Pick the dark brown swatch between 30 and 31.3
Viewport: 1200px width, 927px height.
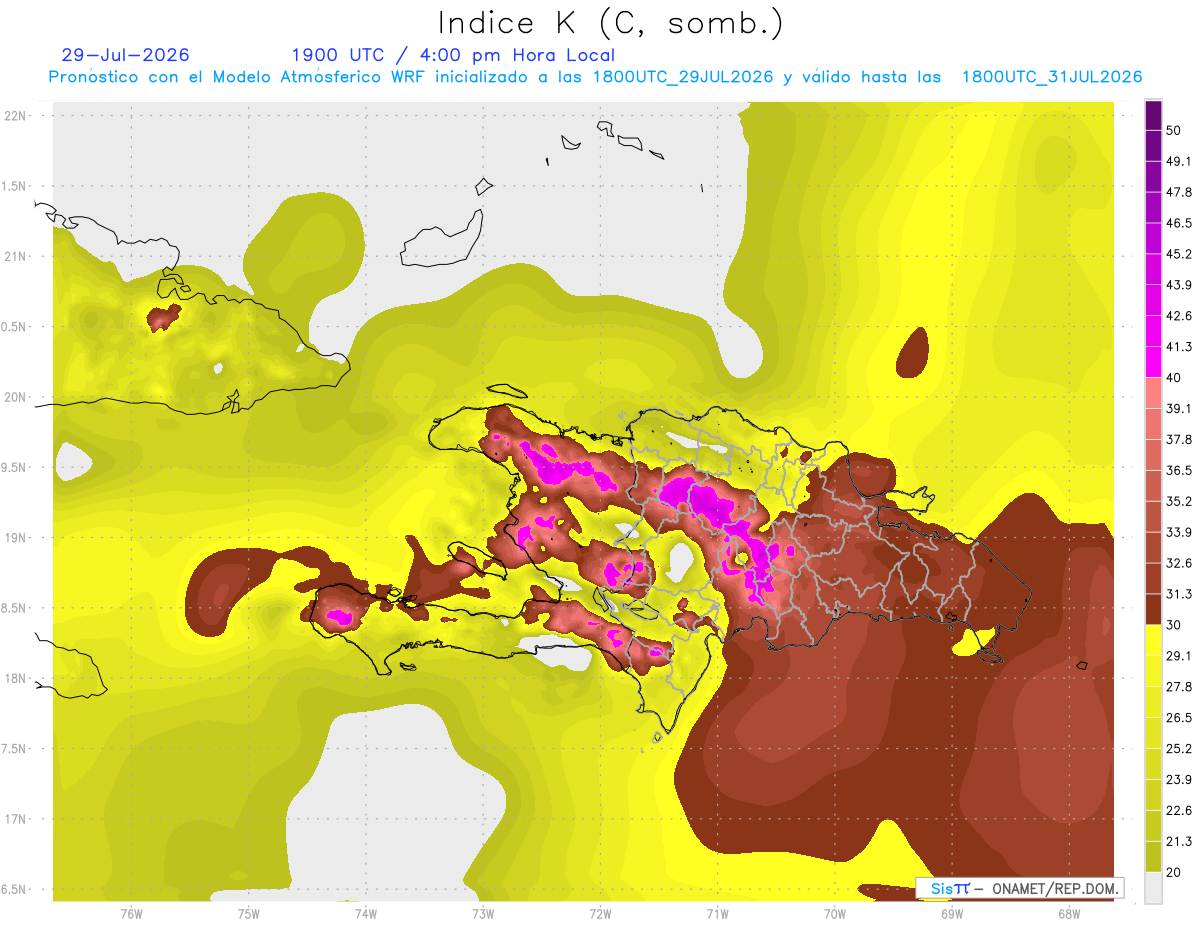[1153, 610]
